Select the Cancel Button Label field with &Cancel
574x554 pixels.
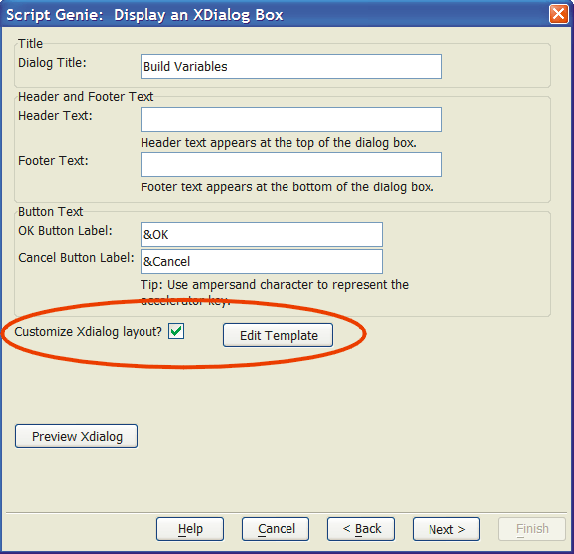(x=262, y=261)
